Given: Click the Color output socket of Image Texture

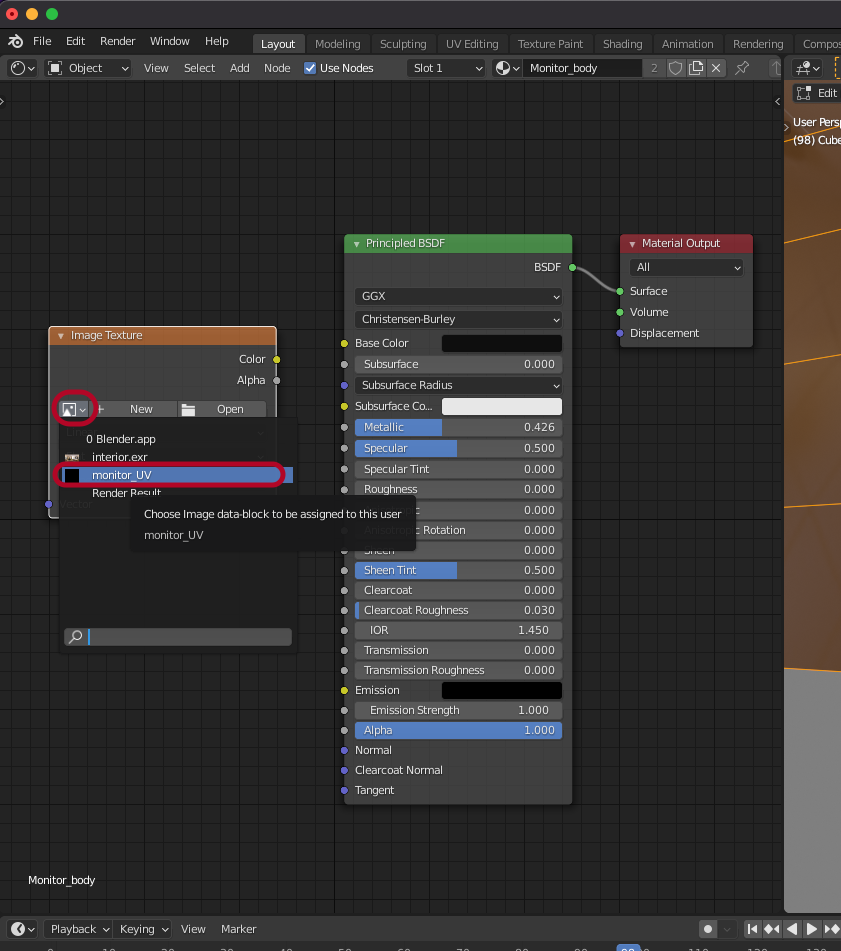Looking at the screenshot, I should [276, 360].
